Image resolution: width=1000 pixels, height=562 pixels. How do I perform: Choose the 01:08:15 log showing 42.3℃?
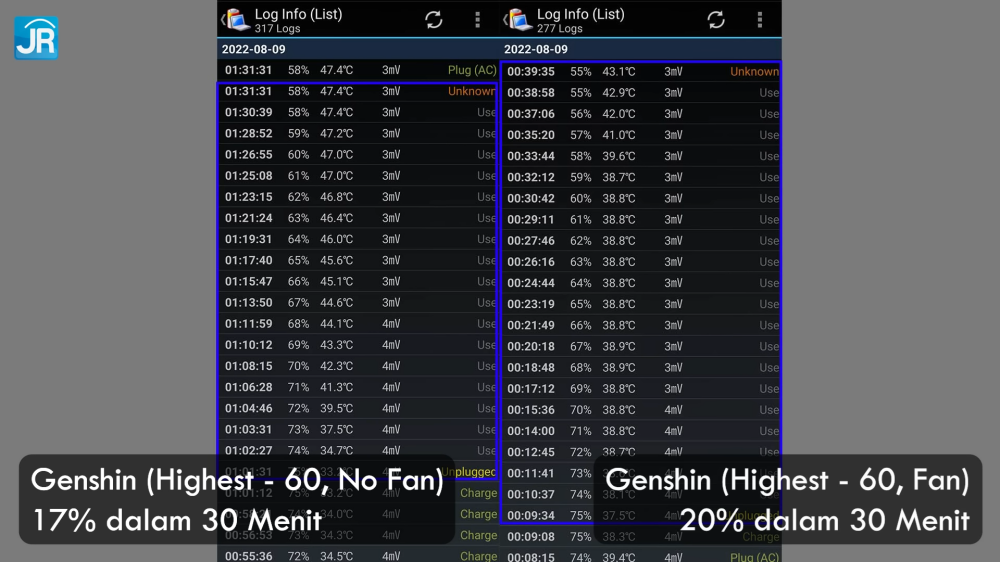coord(358,366)
